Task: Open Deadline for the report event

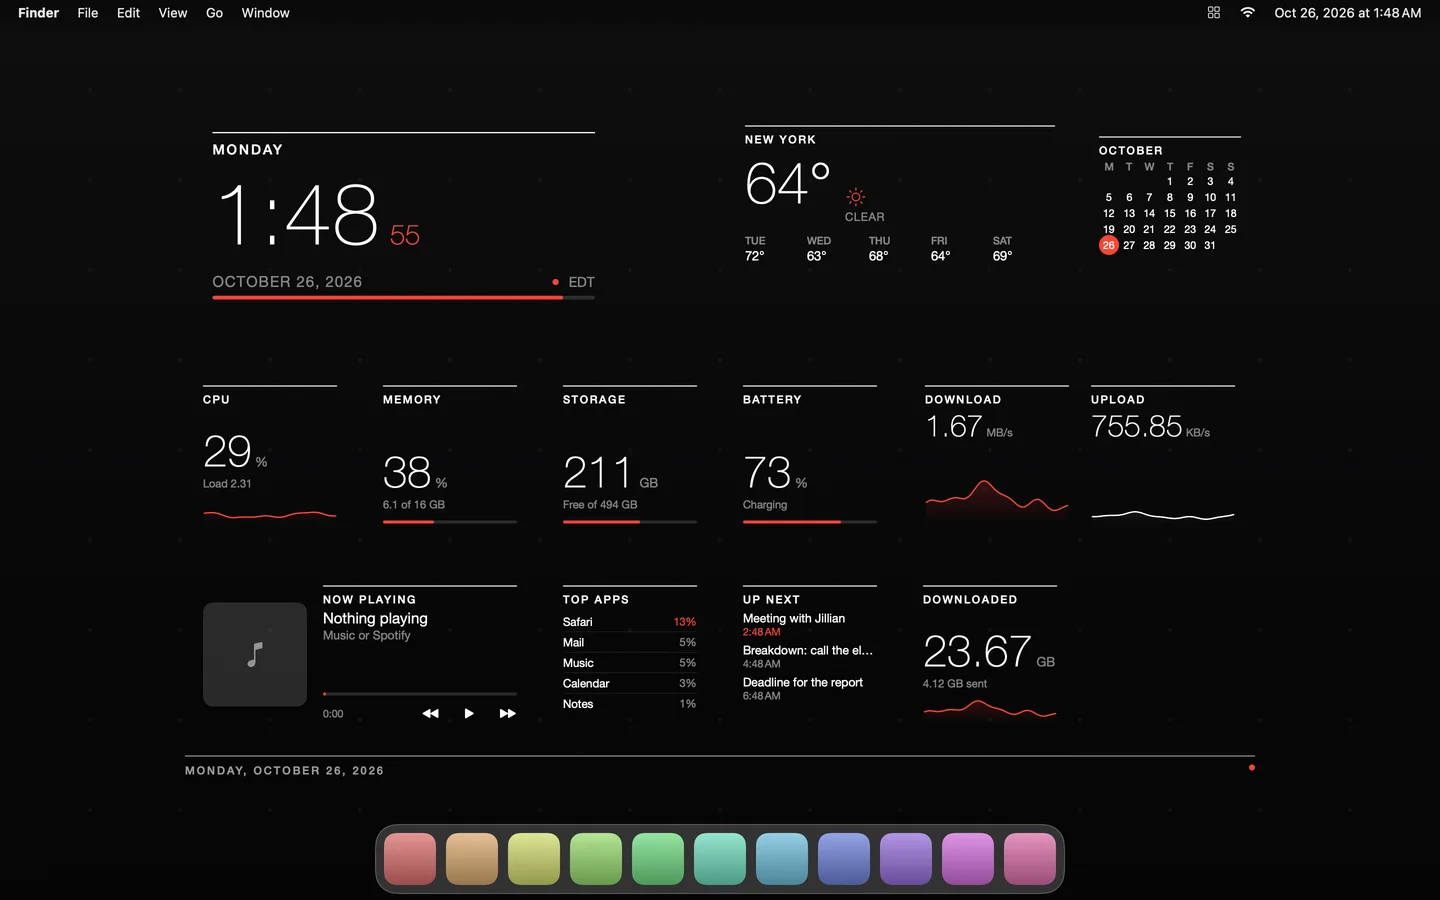Action: click(x=808, y=689)
